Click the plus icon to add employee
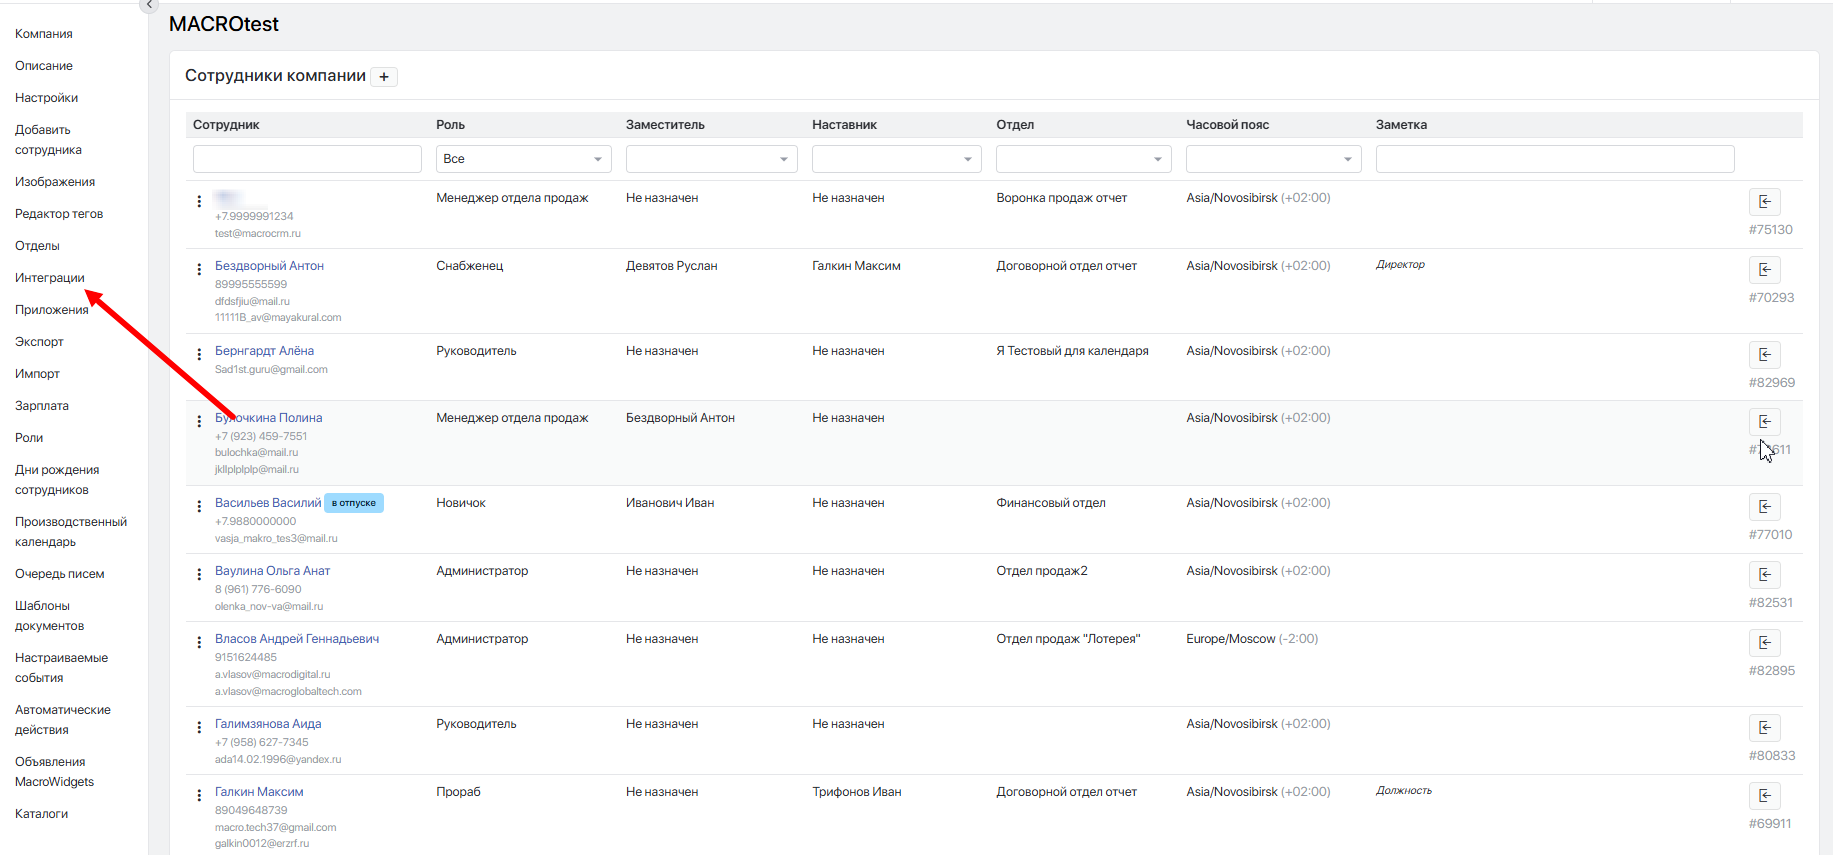 (x=384, y=77)
